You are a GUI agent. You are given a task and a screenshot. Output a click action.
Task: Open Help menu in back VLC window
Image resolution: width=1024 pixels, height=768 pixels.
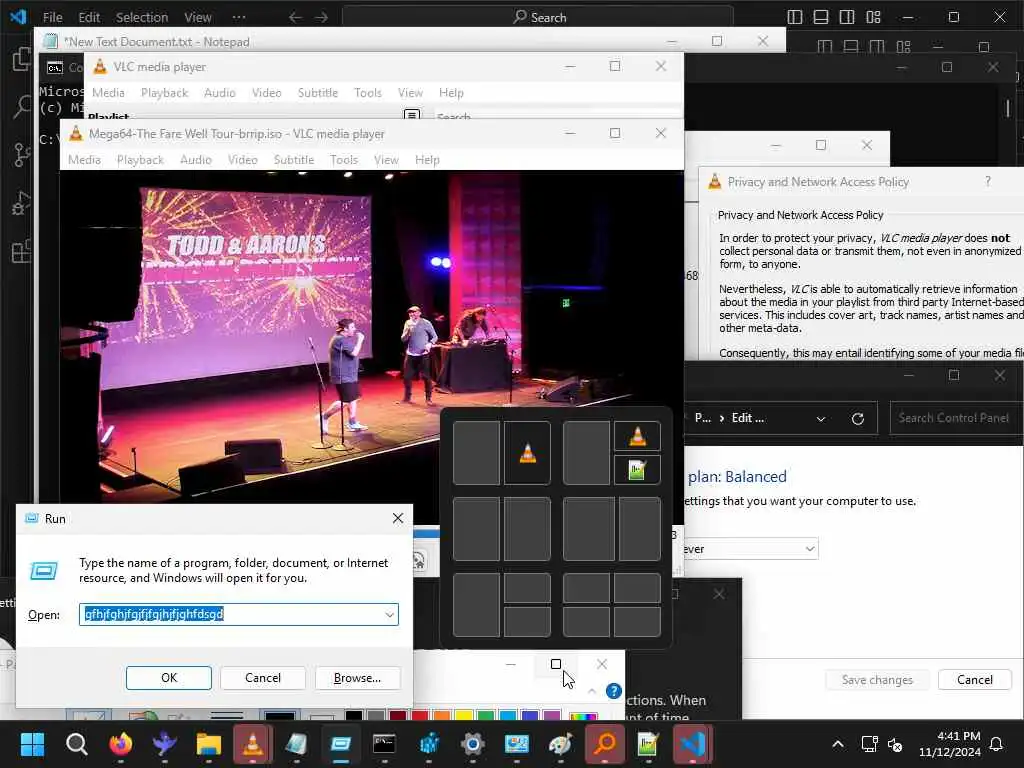(451, 93)
